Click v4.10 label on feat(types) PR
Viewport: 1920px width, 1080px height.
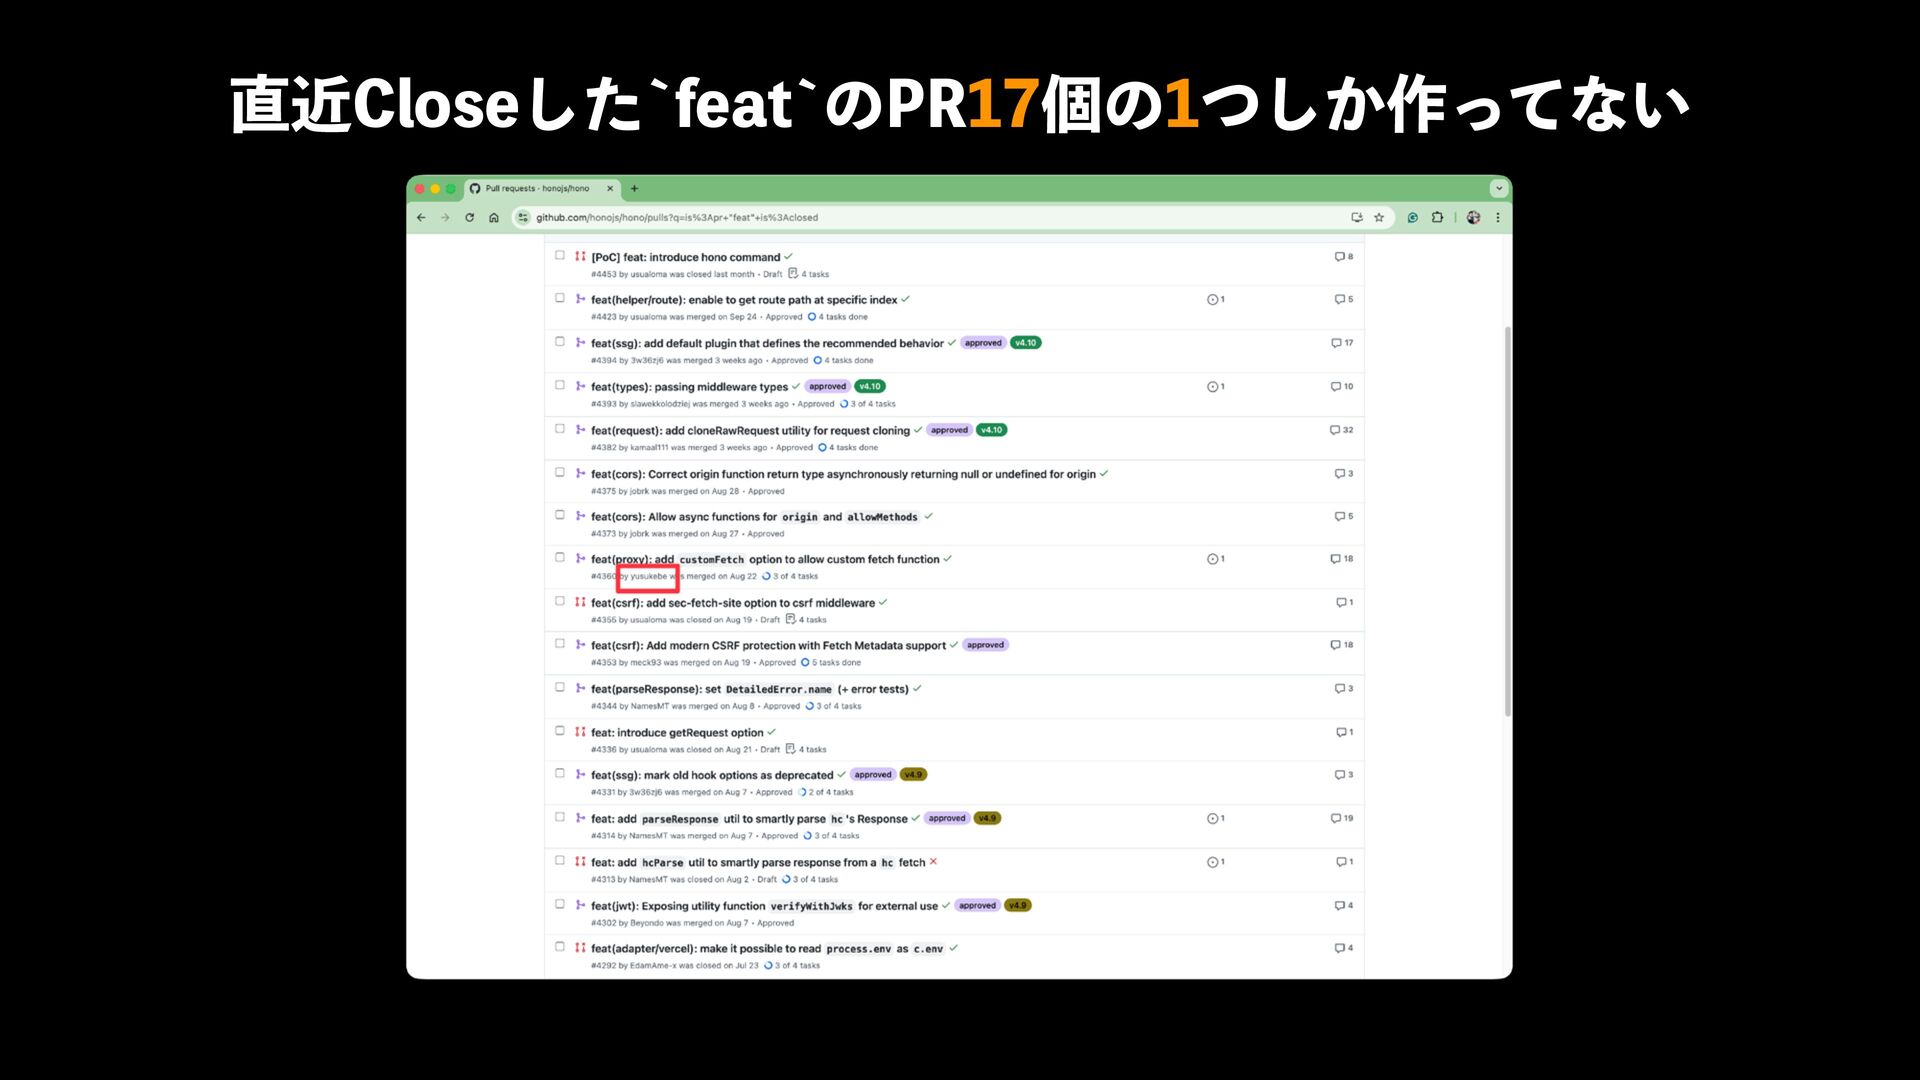click(870, 386)
